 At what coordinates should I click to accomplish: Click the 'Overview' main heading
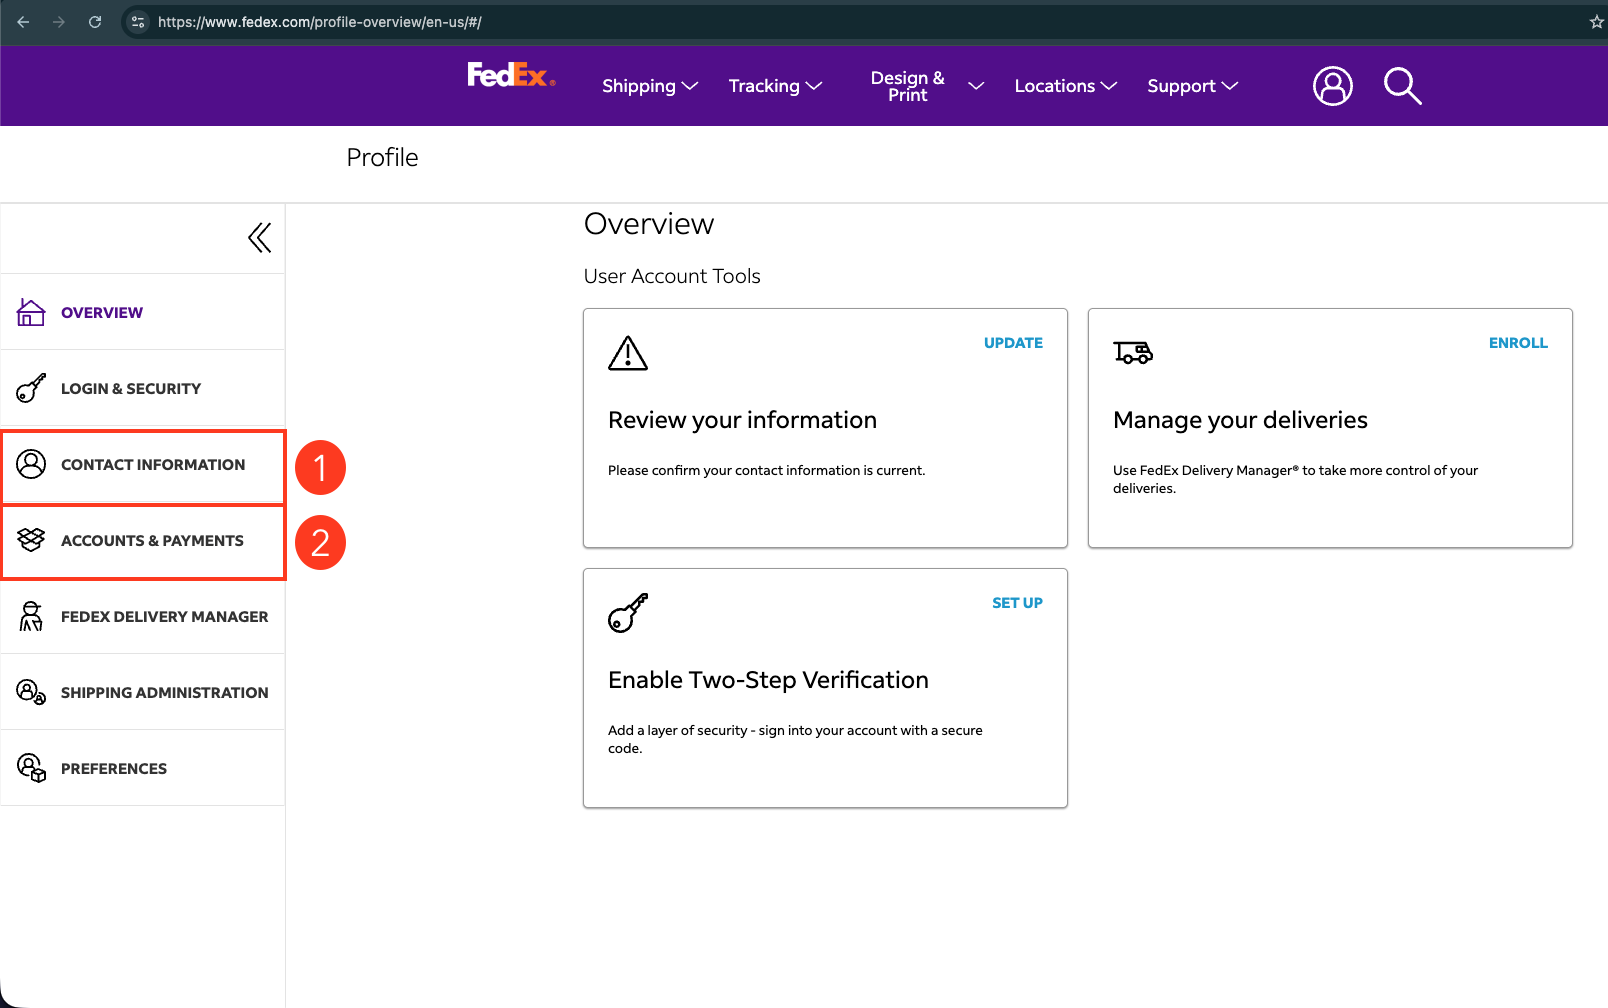pyautogui.click(x=649, y=224)
